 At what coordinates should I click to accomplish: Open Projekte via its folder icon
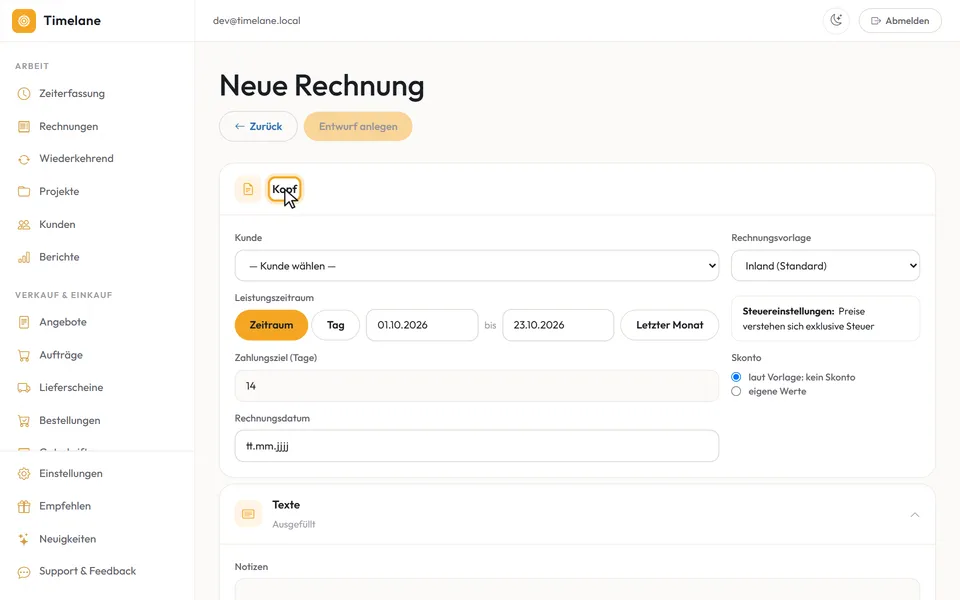tap(24, 192)
